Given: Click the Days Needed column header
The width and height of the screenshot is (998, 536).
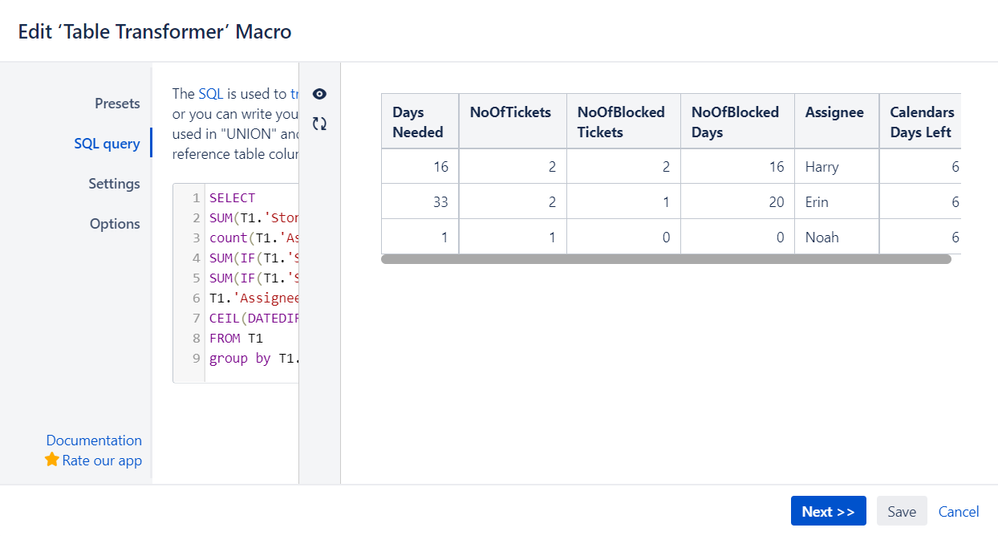Looking at the screenshot, I should pyautogui.click(x=419, y=122).
